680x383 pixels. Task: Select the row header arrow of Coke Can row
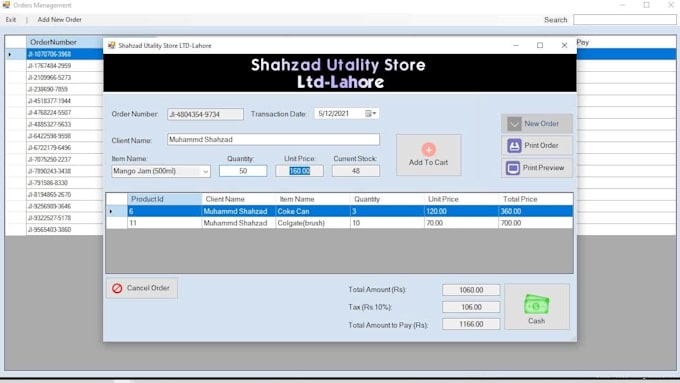point(117,211)
